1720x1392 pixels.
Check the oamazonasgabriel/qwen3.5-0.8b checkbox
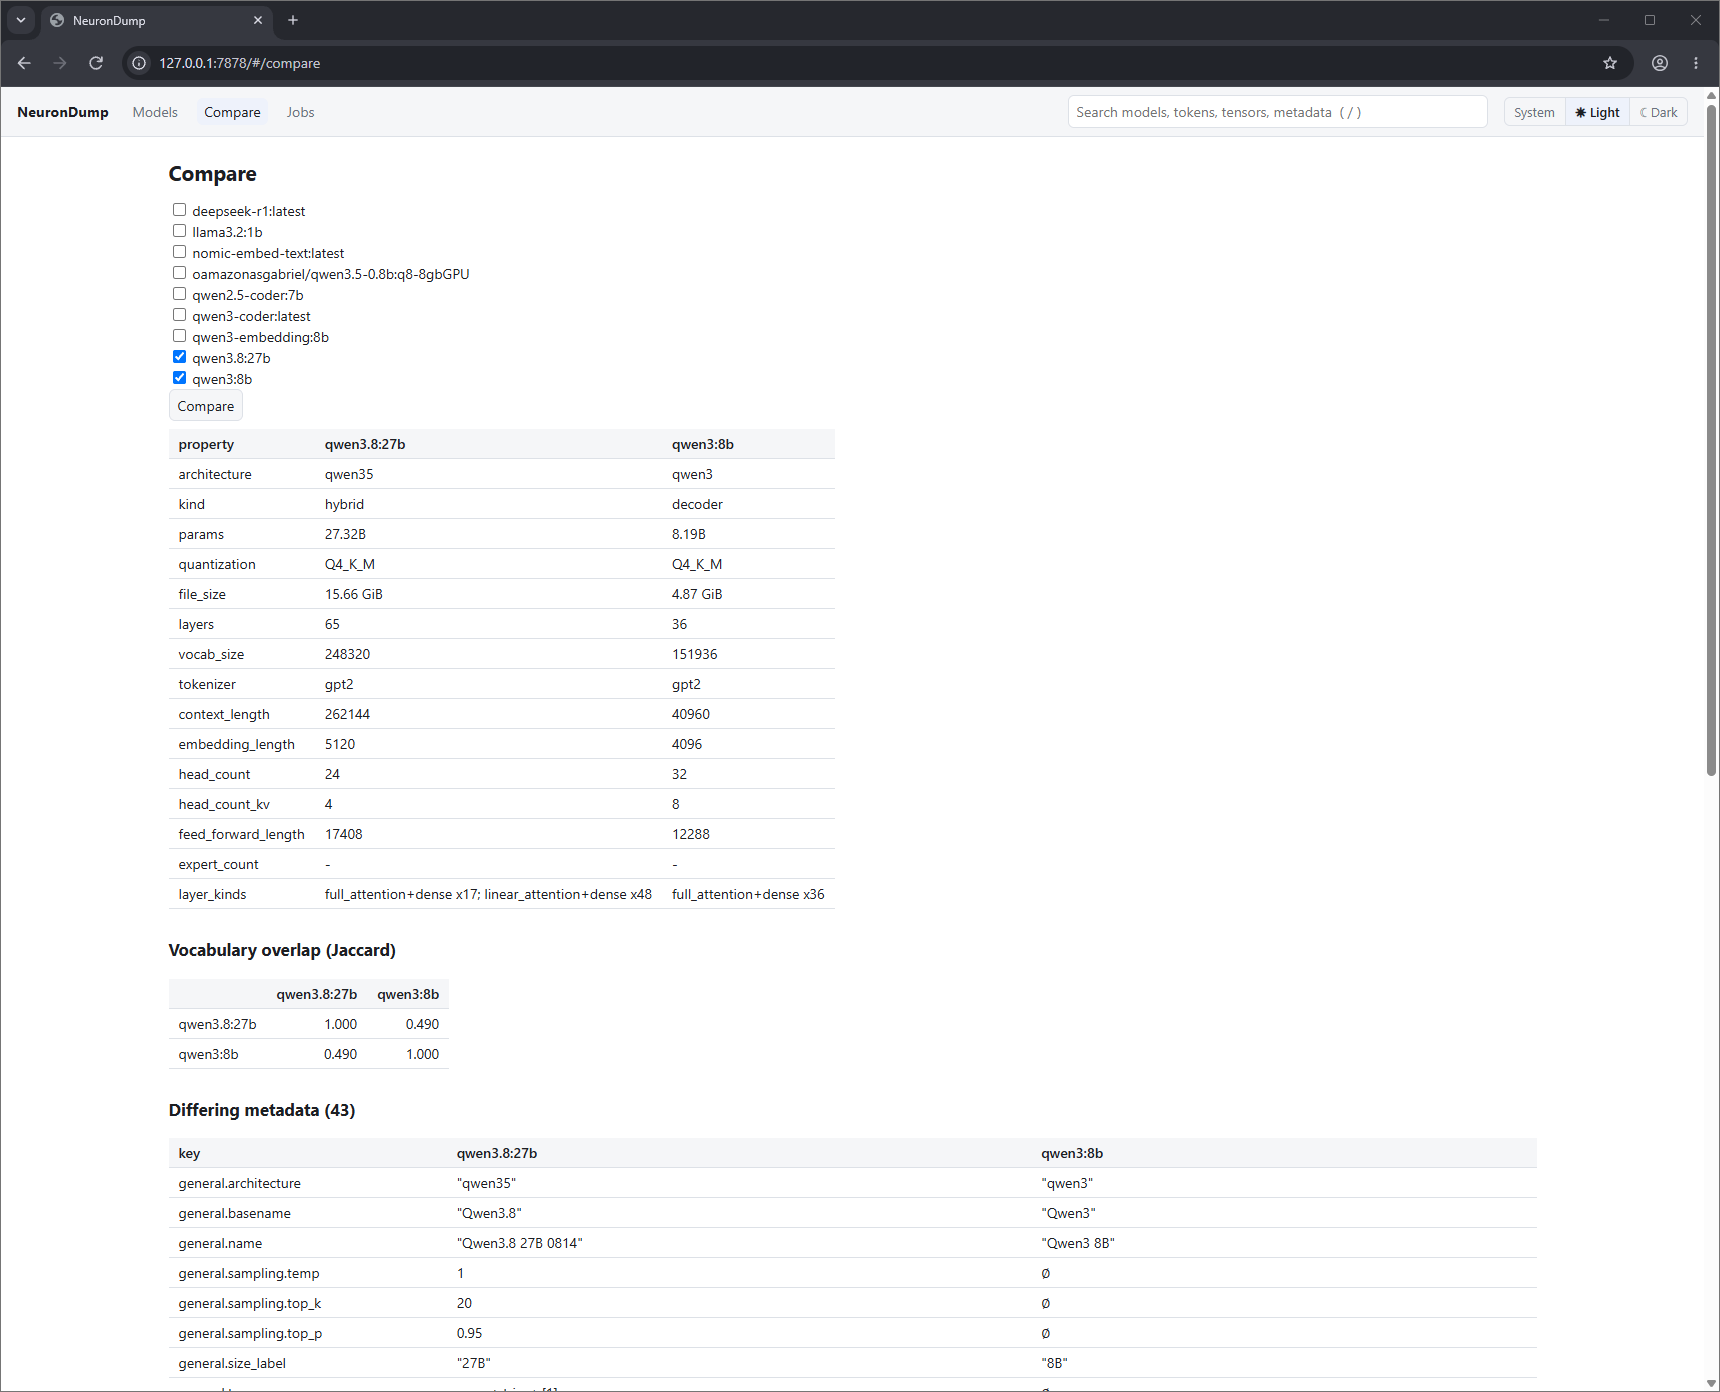[179, 273]
